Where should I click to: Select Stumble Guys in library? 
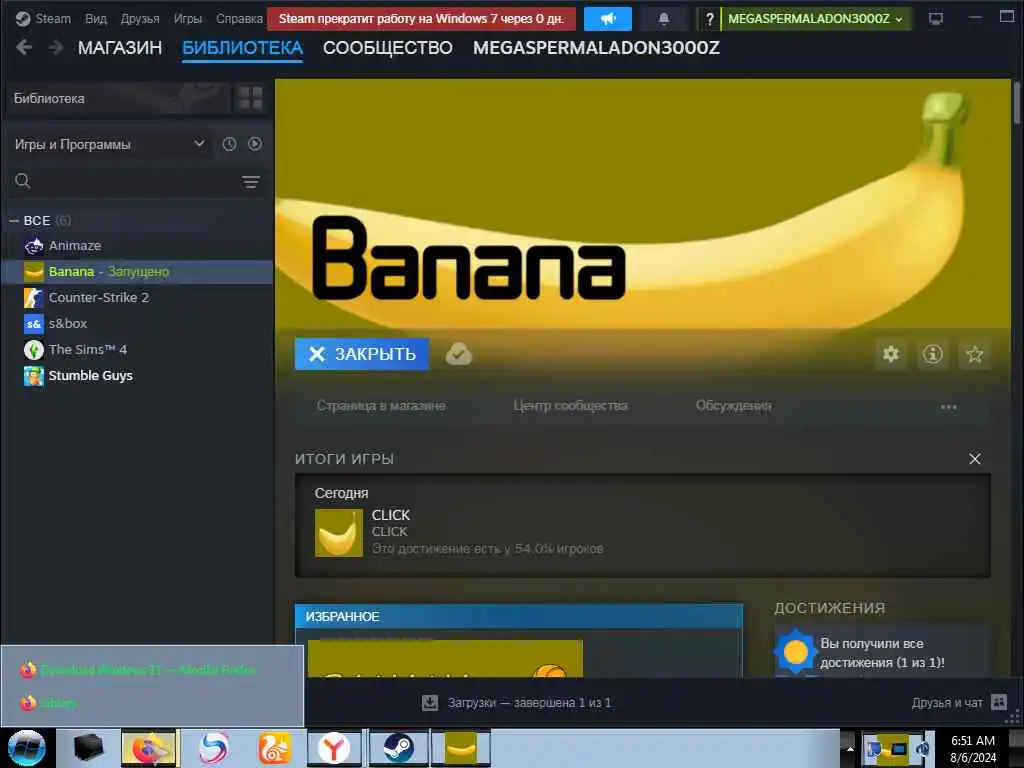[x=138, y=376]
